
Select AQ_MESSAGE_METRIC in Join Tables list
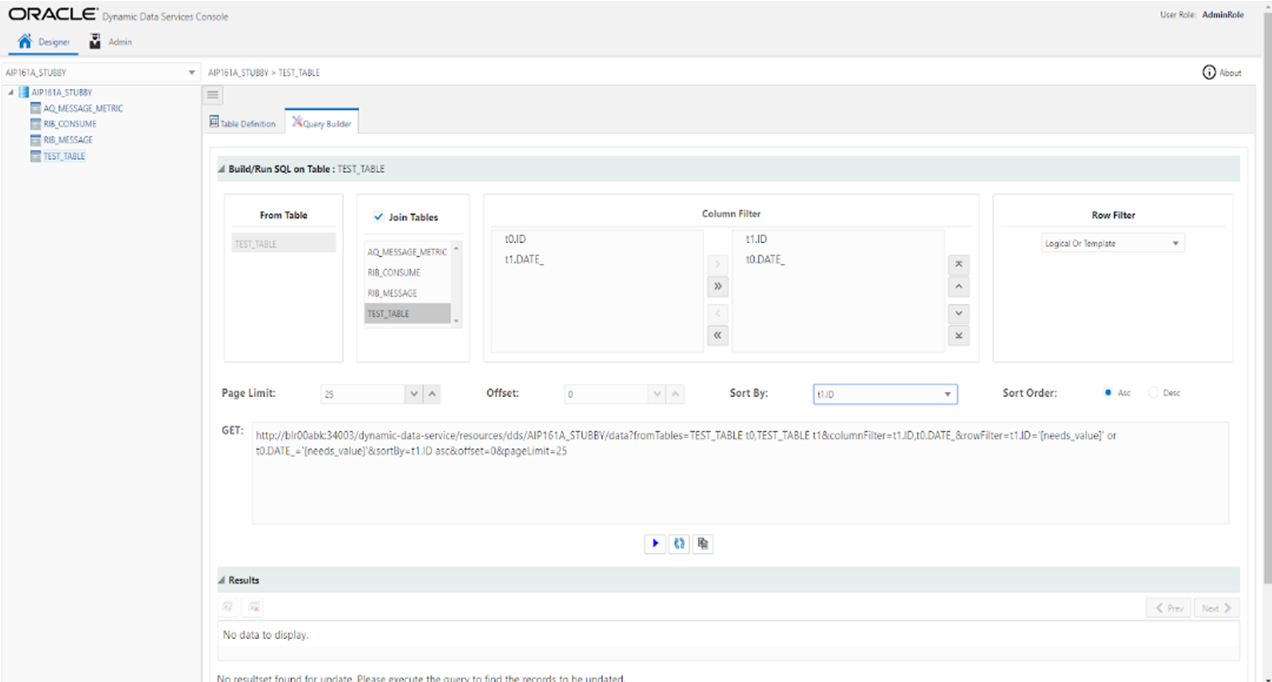click(407, 252)
